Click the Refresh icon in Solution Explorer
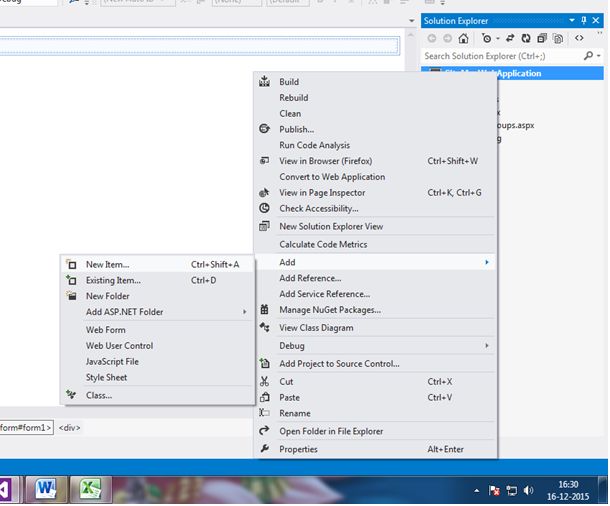610x506 pixels. 526,38
